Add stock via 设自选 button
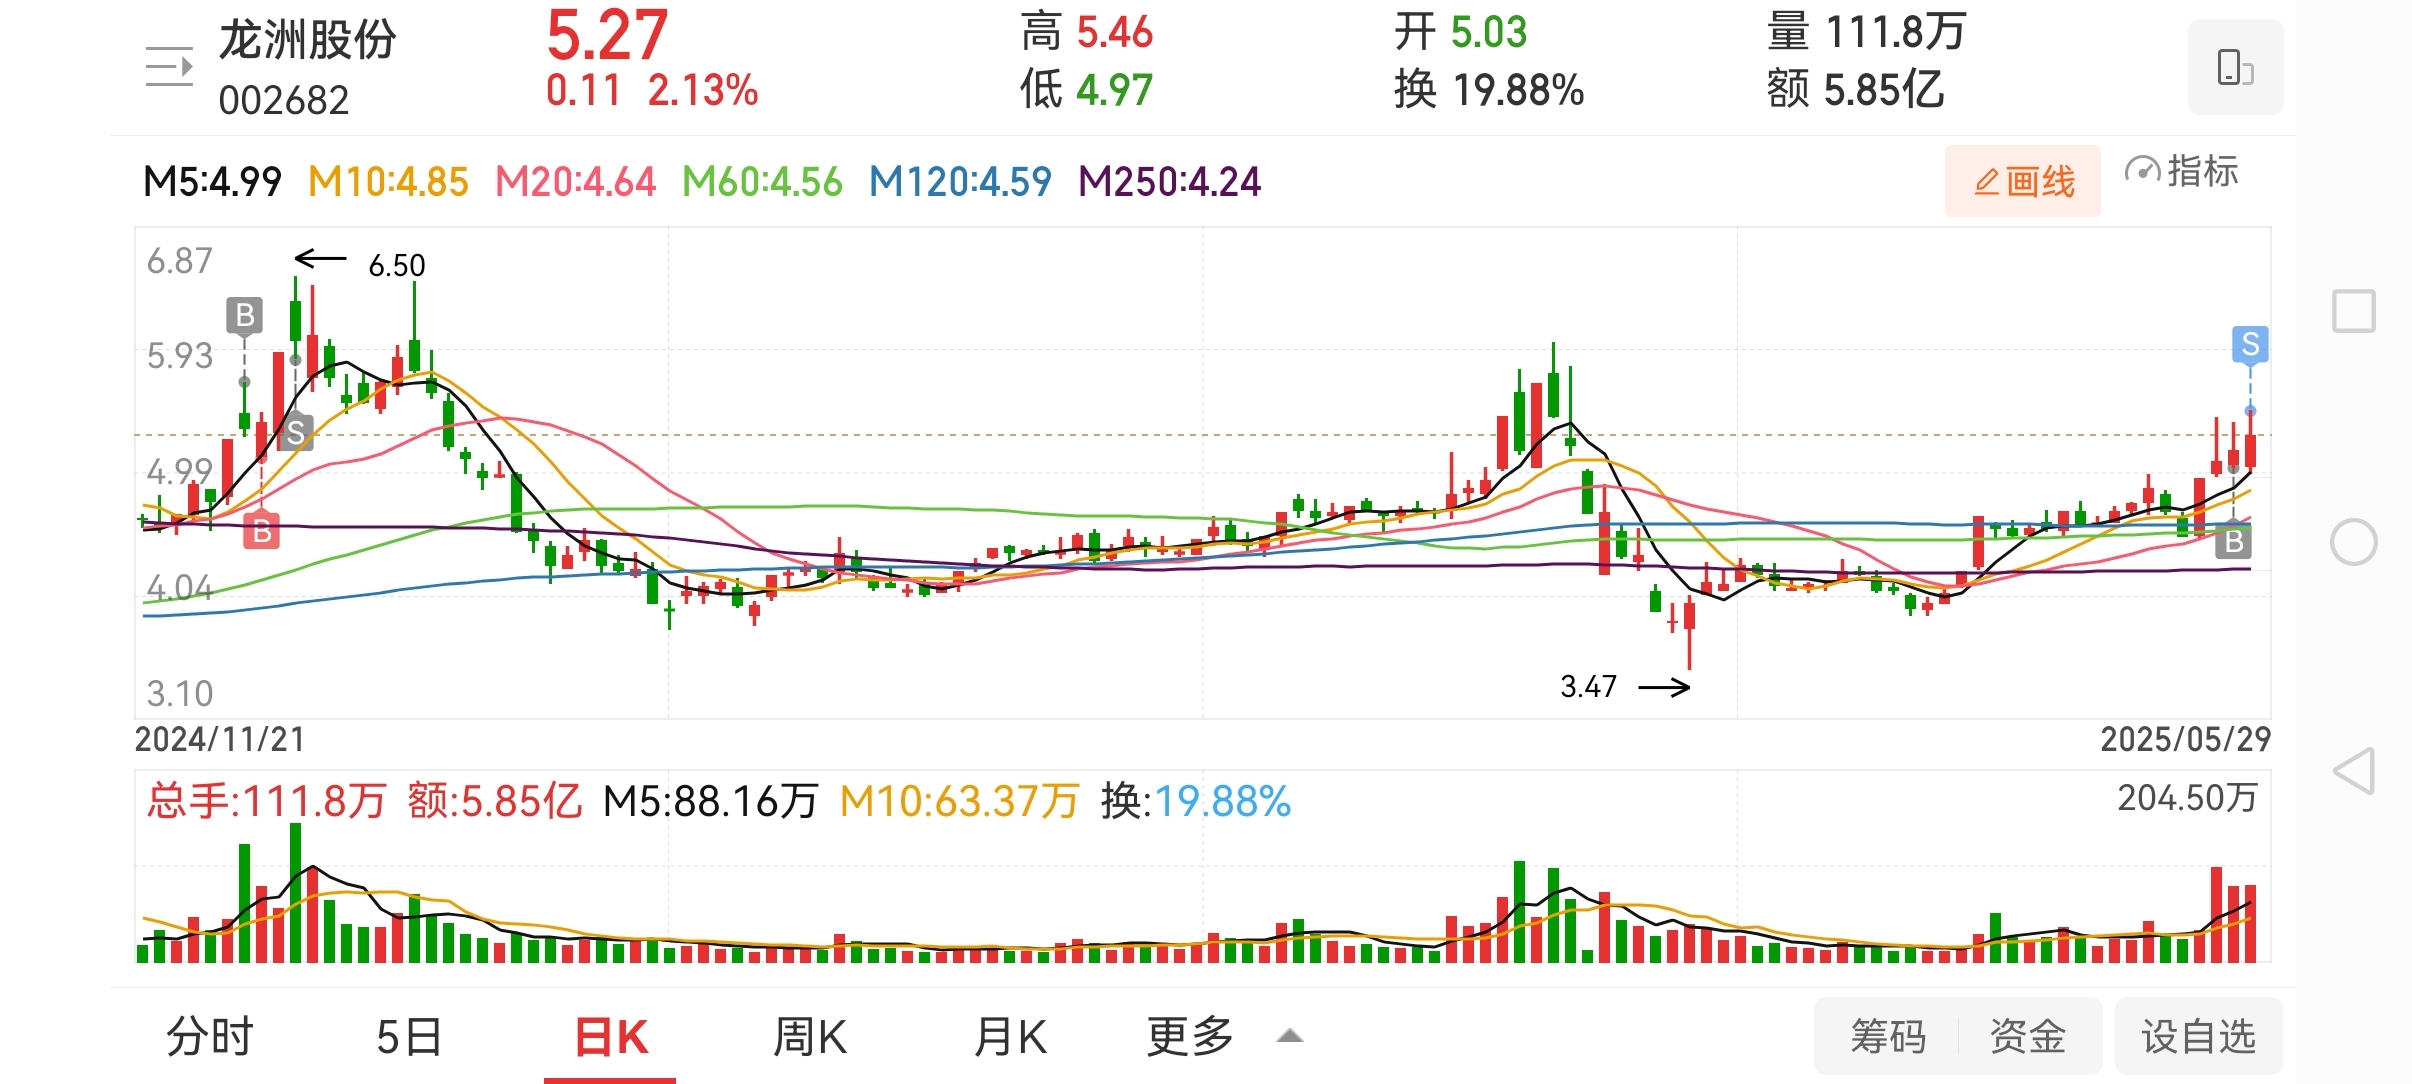This screenshot has height=1084, width=2412. click(x=2198, y=1036)
